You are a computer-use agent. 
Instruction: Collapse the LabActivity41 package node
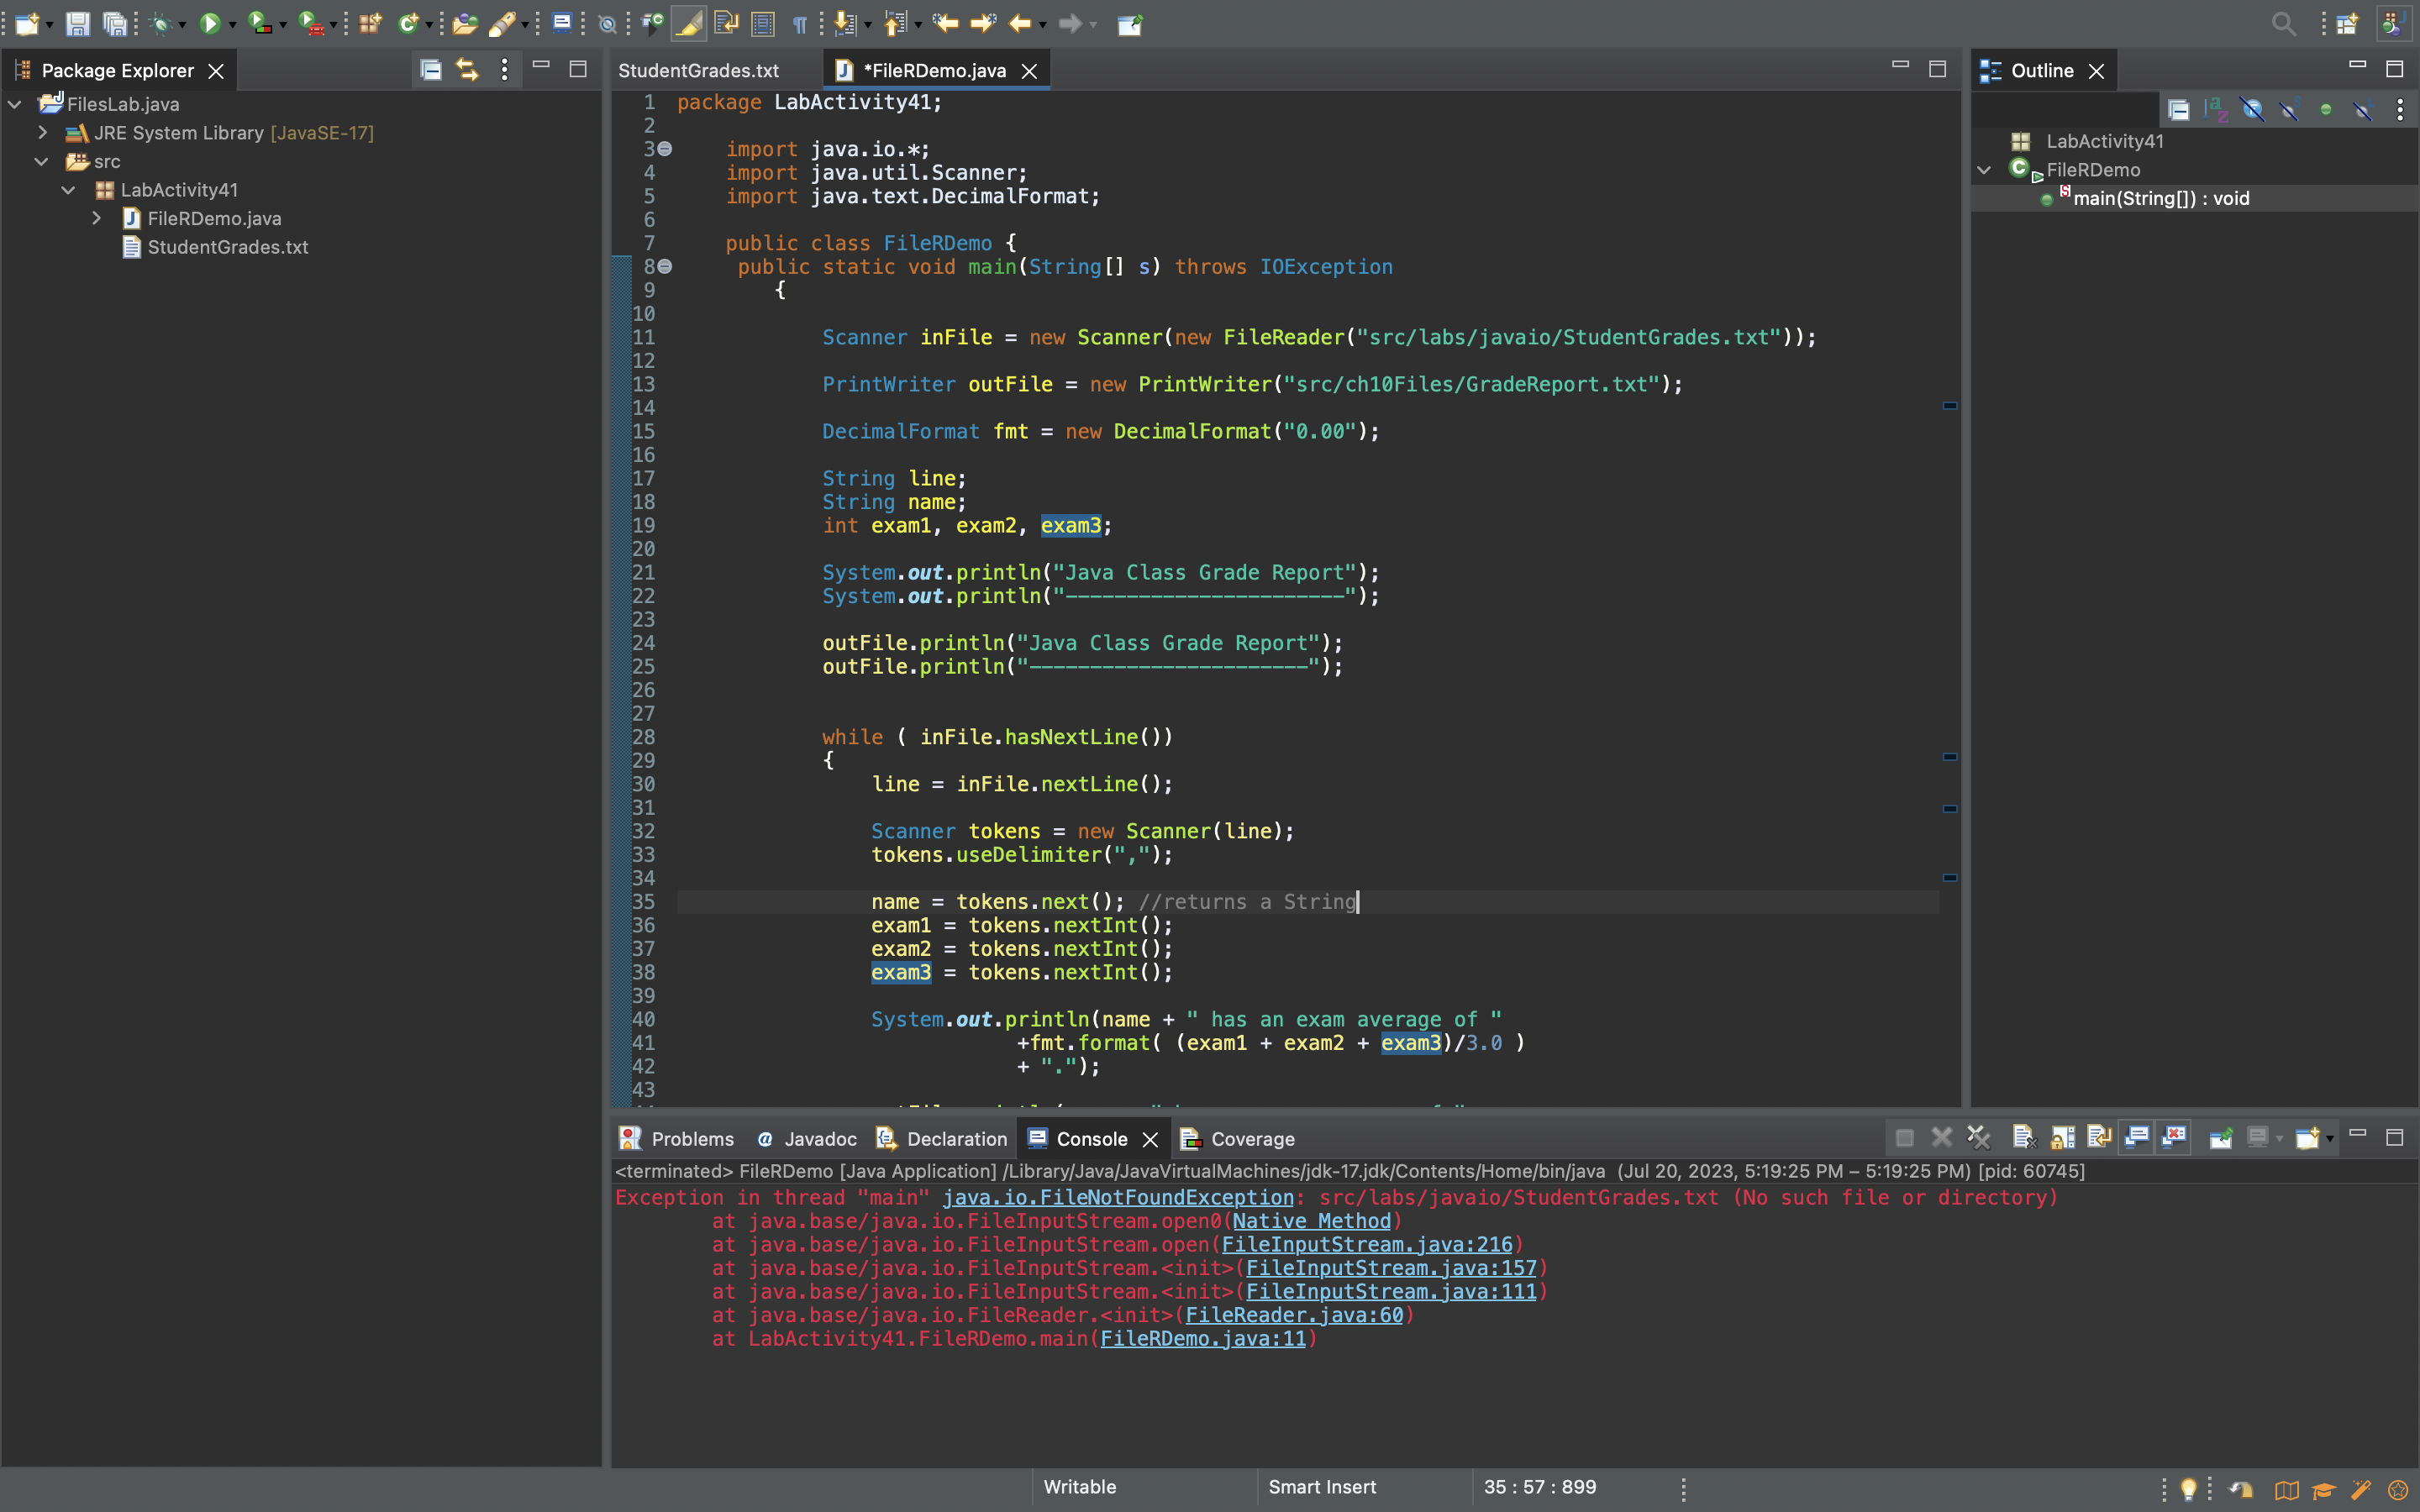68,190
